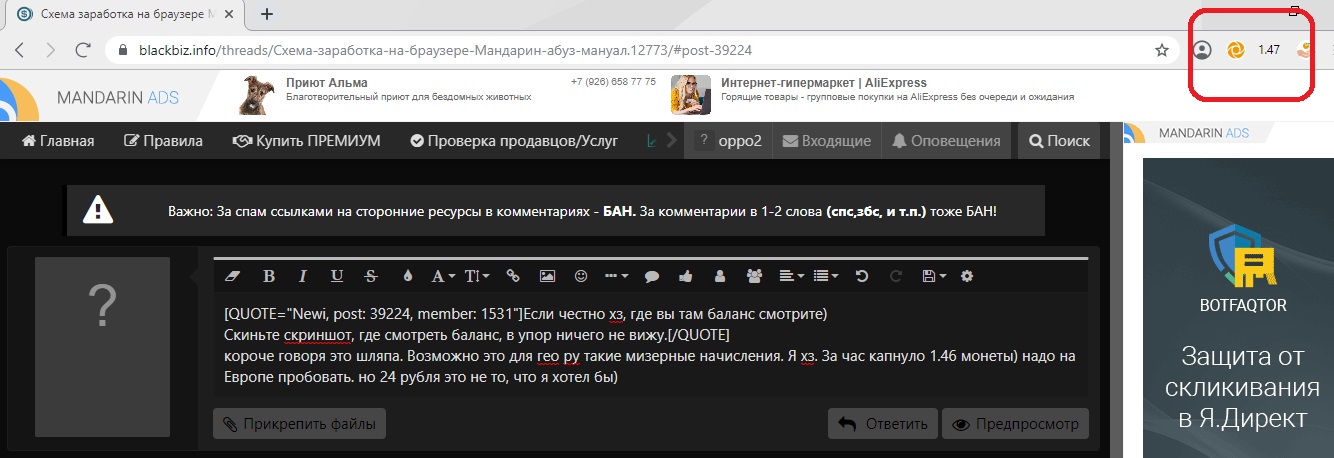This screenshot has width=1334, height=458.
Task: Toggle bold formatting in editor
Action: point(268,276)
